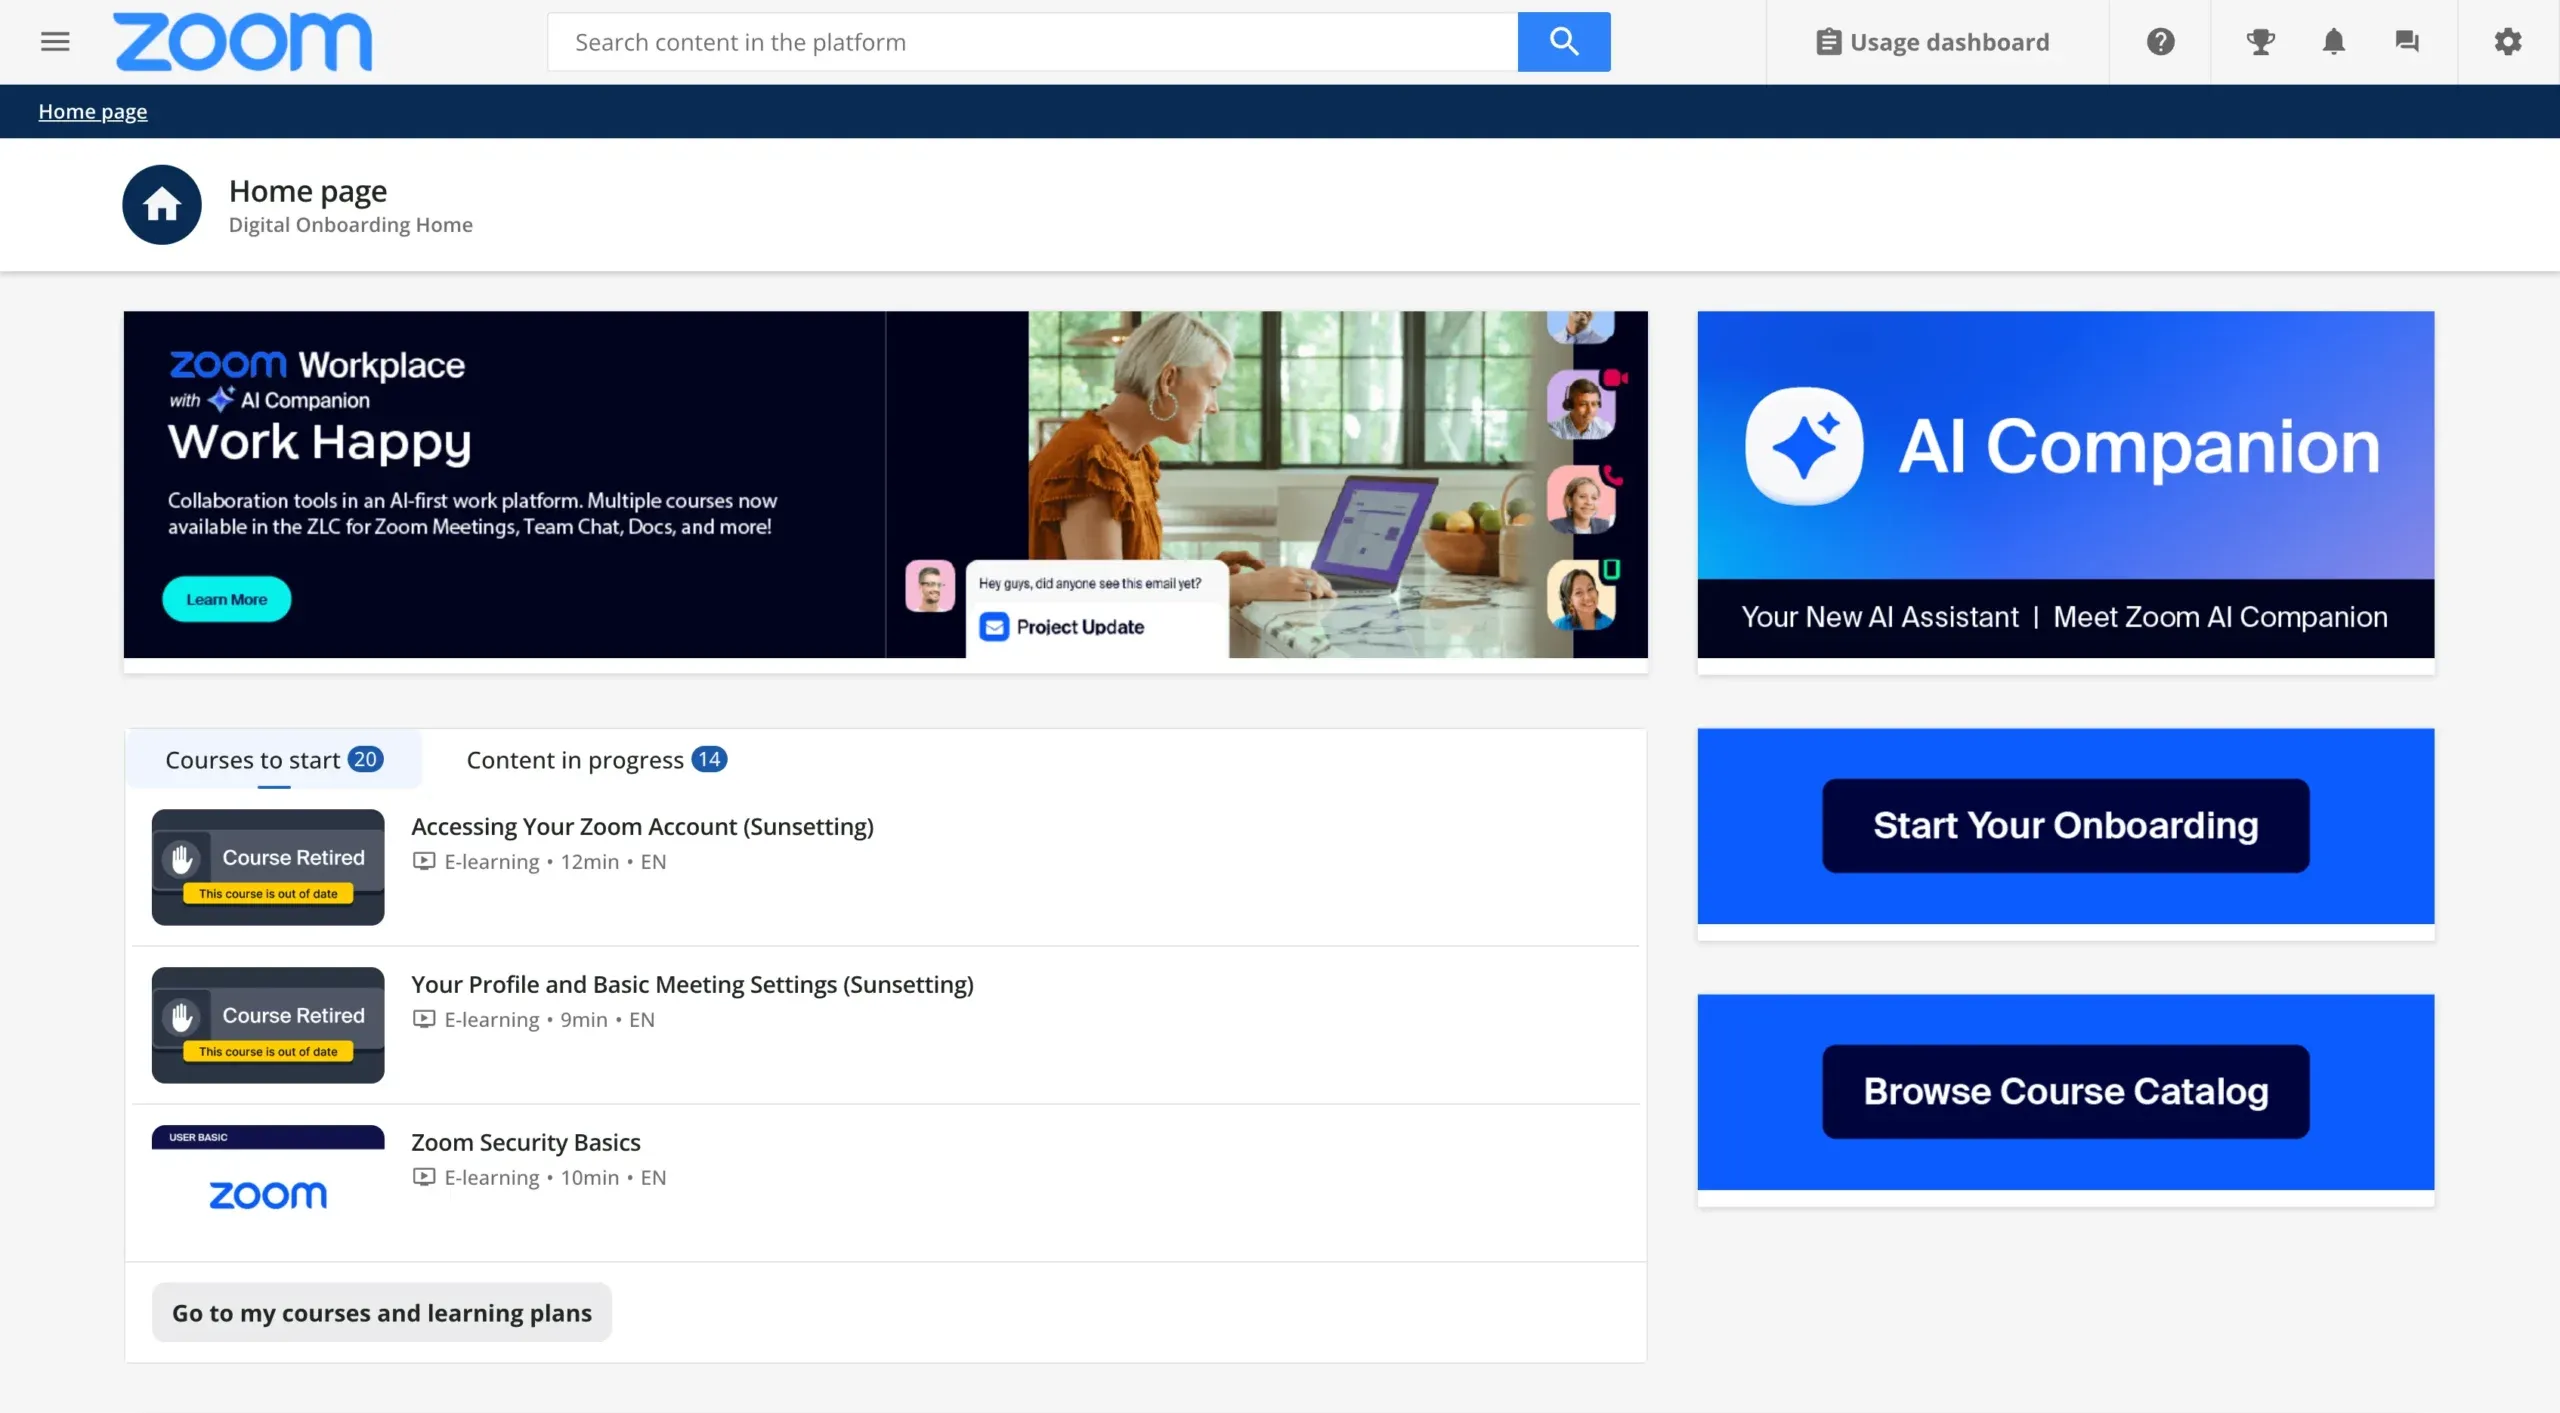The width and height of the screenshot is (2560, 1413).
Task: Click the blue search magnifier button
Action: (1563, 41)
